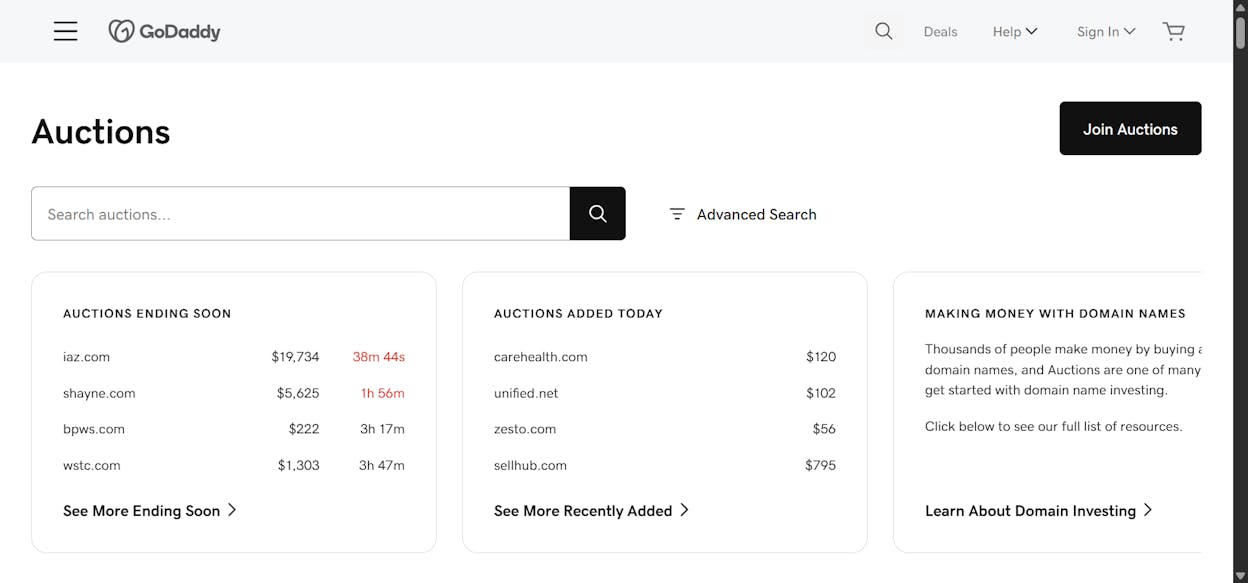Click the Join Auctions button
The height and width of the screenshot is (583, 1248).
tap(1130, 128)
